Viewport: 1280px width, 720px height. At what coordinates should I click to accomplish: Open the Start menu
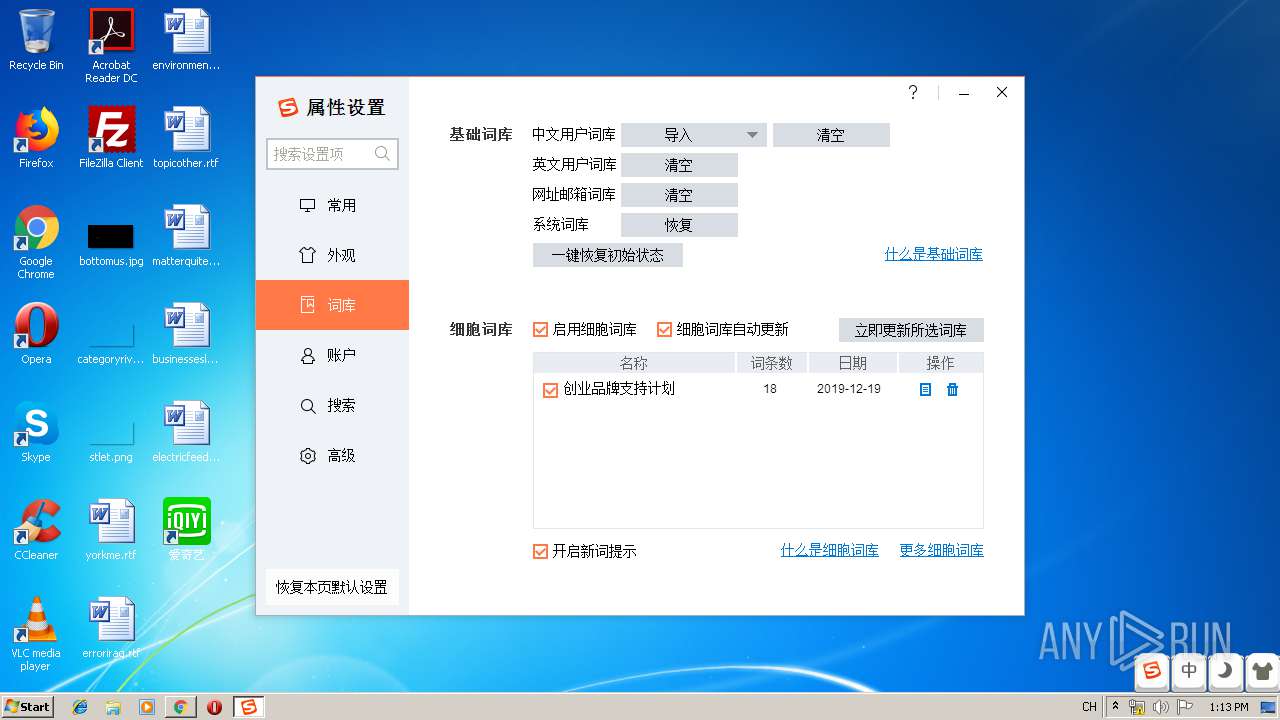[x=28, y=707]
